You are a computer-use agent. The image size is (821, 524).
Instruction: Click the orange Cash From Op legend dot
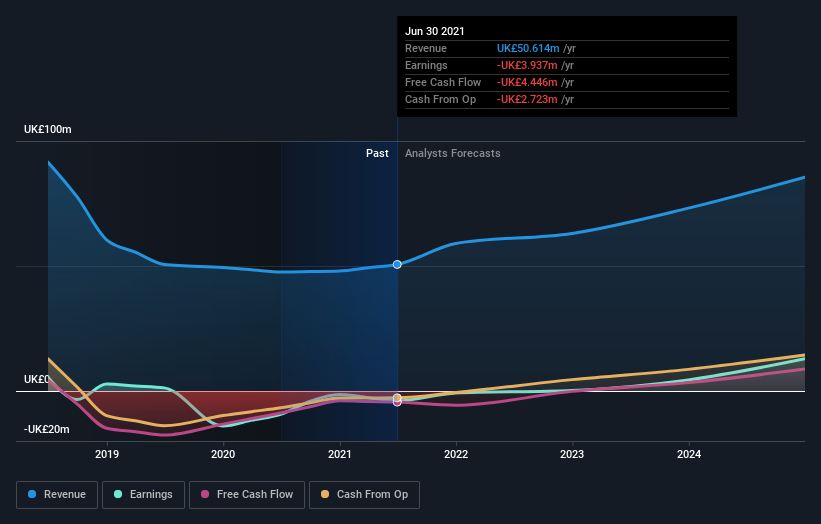tap(325, 494)
